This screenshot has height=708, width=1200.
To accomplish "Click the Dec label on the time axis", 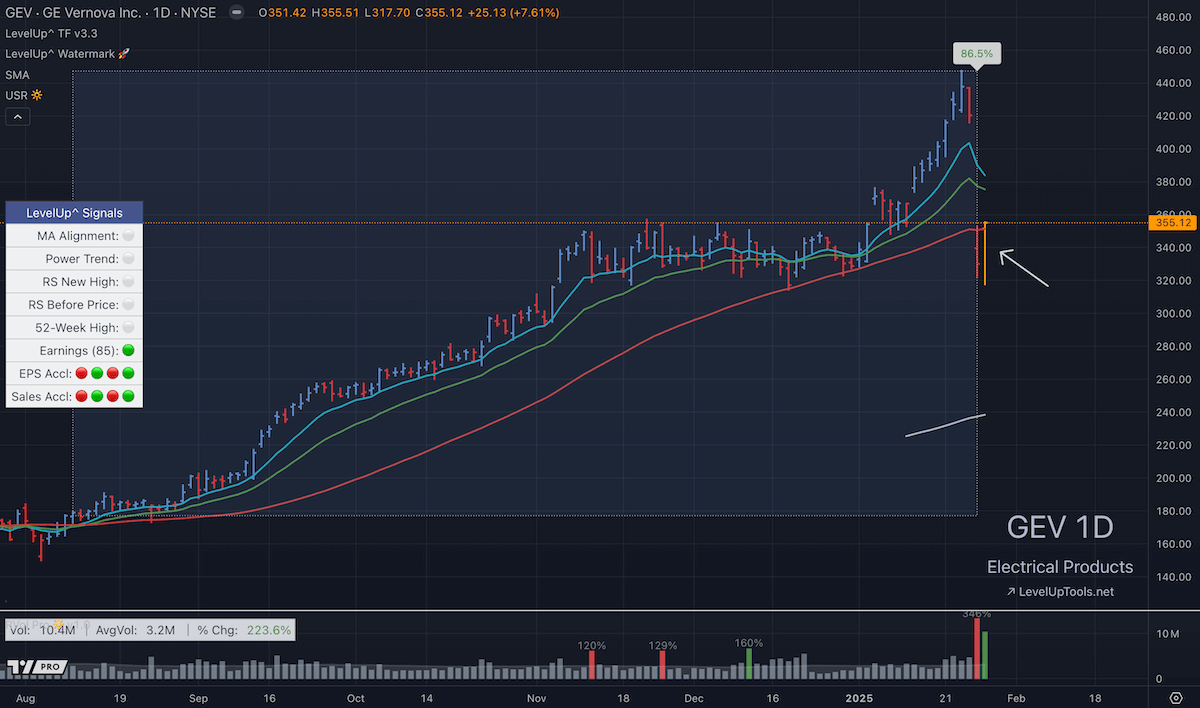I will pos(694,698).
